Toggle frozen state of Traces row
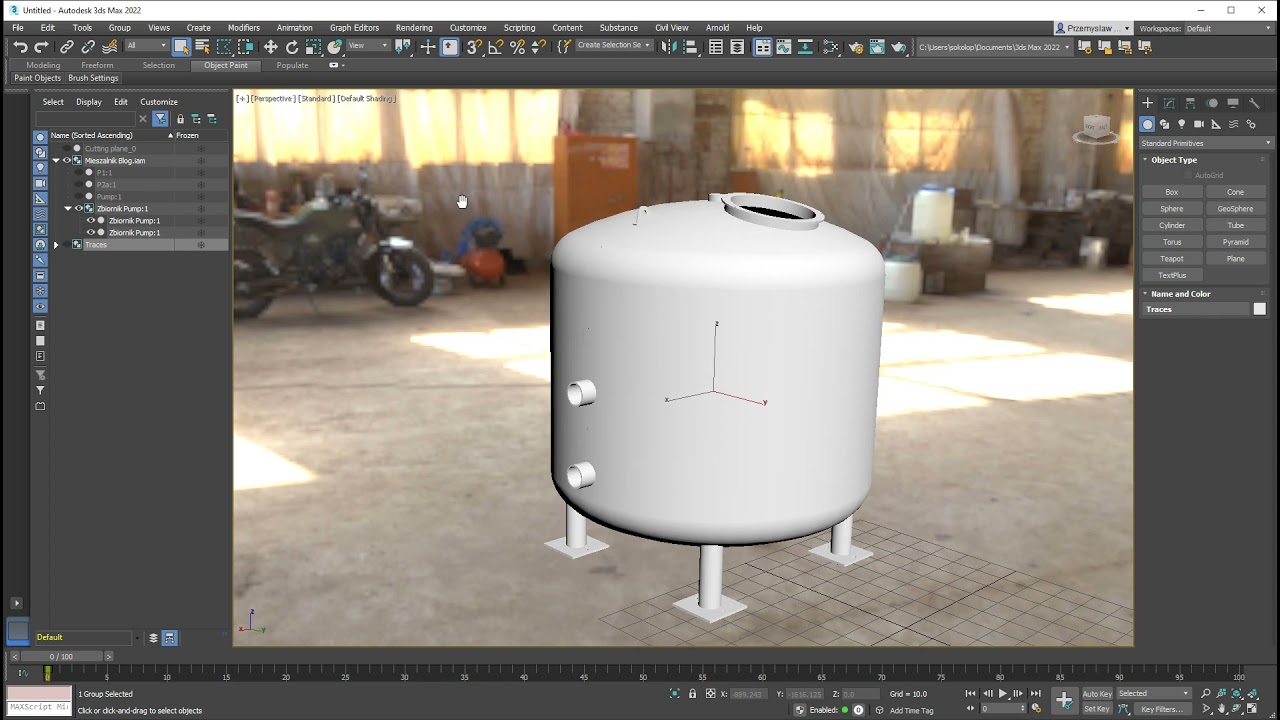 point(201,245)
